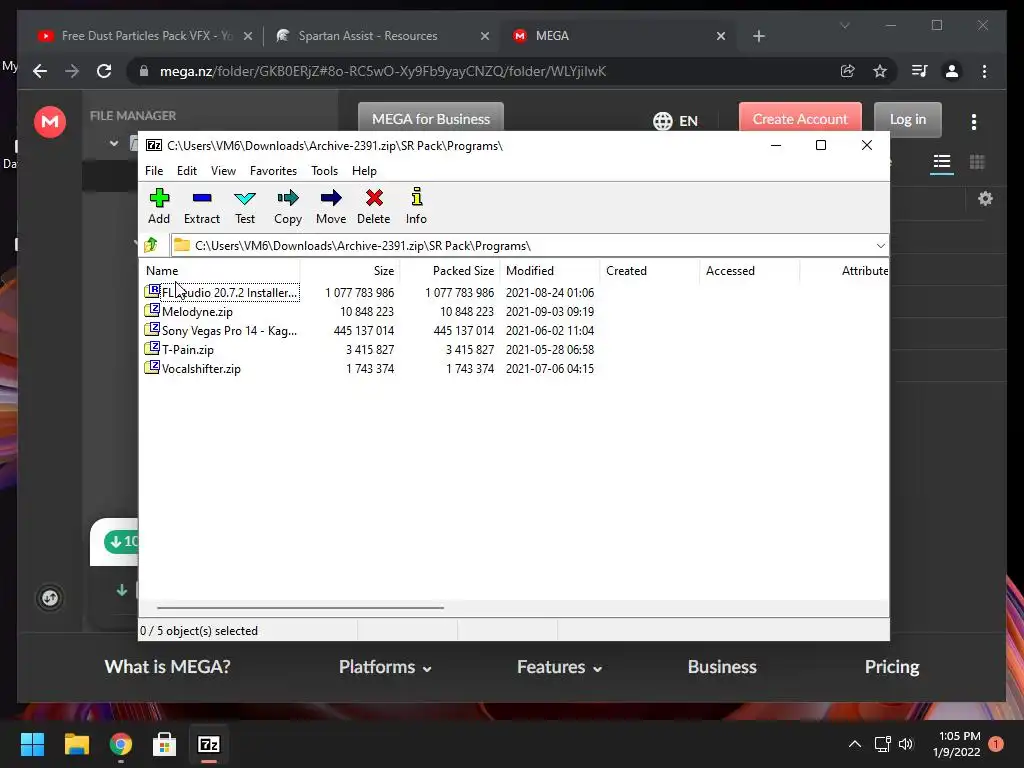This screenshot has width=1024, height=768.
Task: Open the File menu in 7-Zip
Action: [x=154, y=170]
